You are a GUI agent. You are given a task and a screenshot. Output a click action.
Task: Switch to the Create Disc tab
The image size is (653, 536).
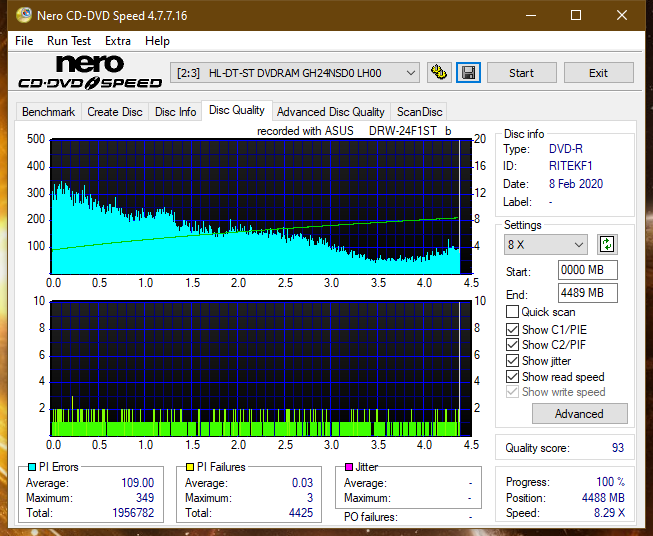115,112
